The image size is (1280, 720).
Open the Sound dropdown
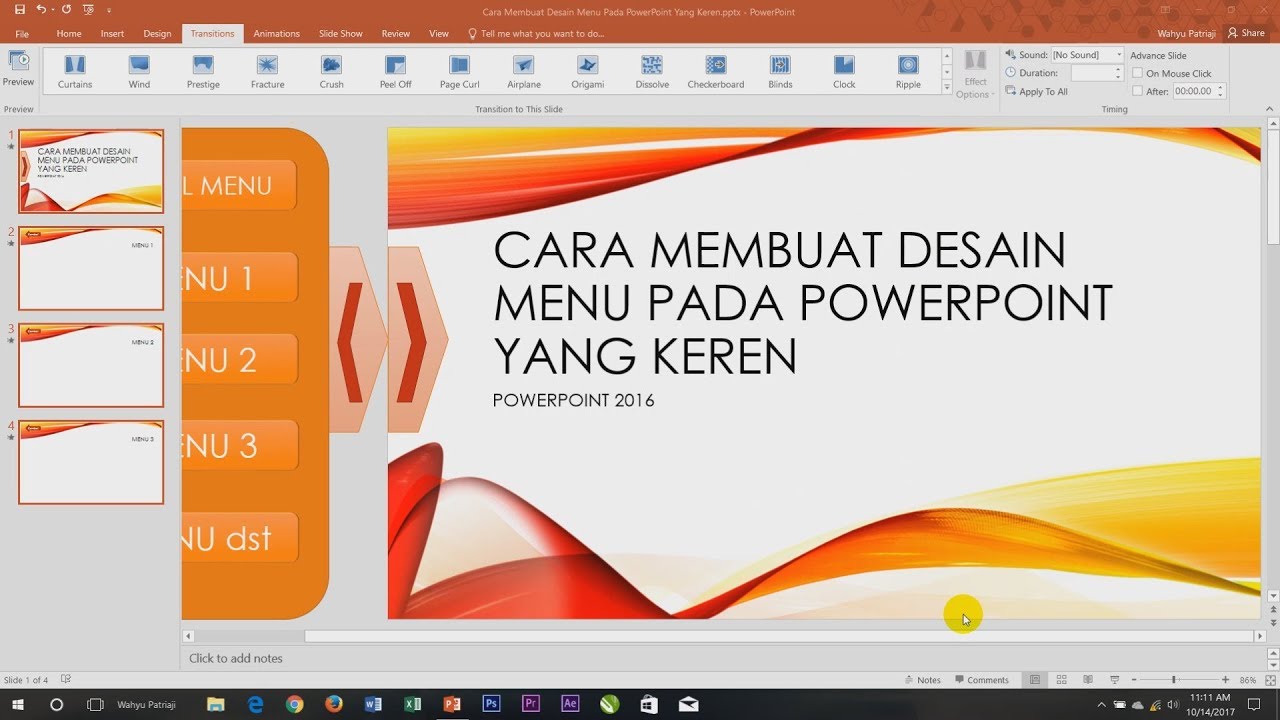pos(1117,54)
